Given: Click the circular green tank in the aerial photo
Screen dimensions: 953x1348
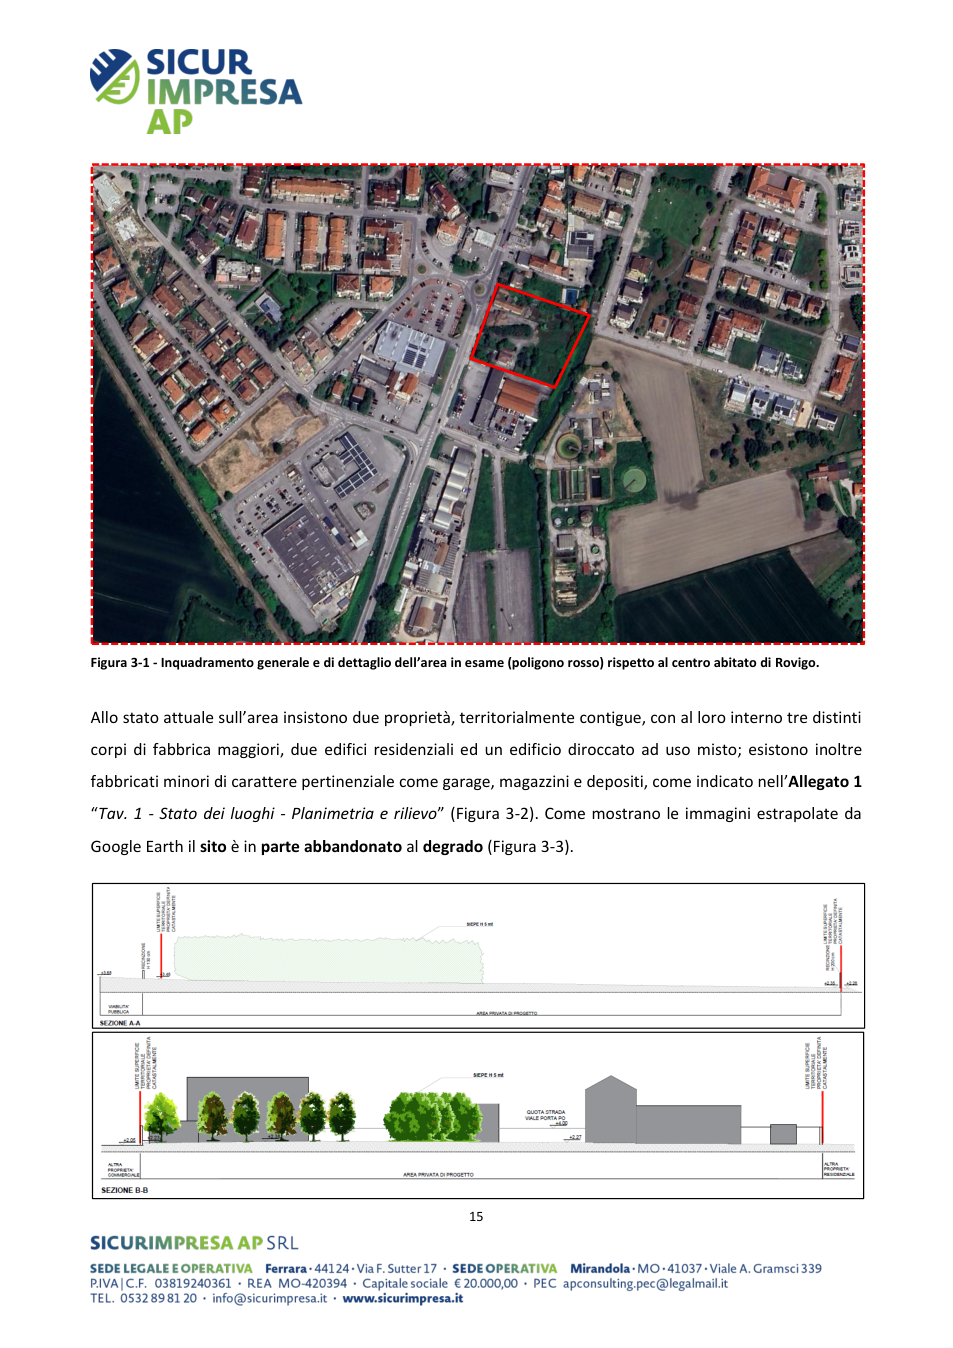Looking at the screenshot, I should pyautogui.click(x=634, y=480).
